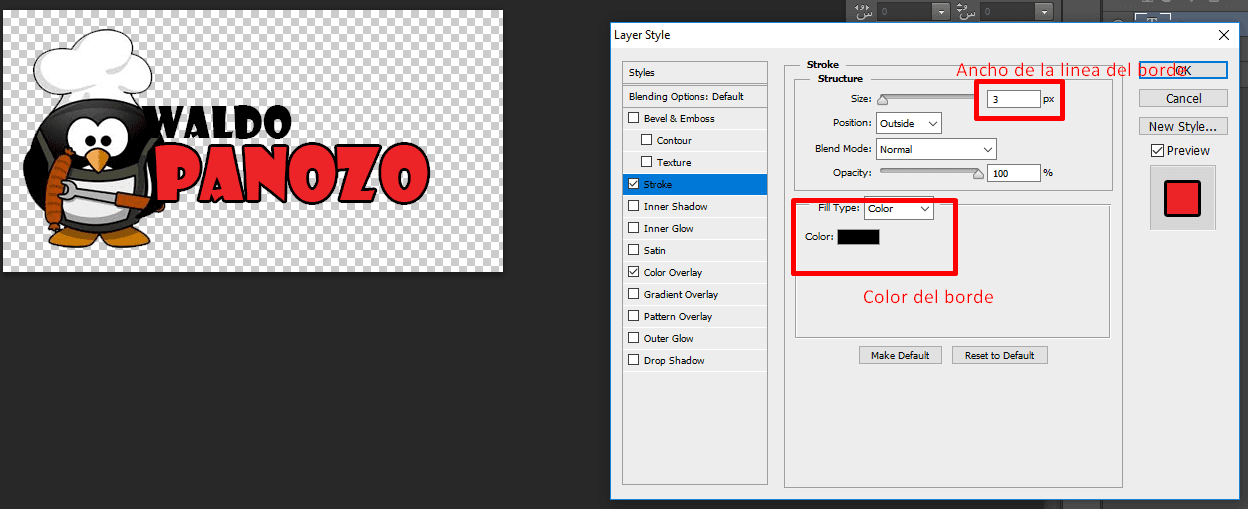The image size is (1248, 509).
Task: Click the stroke Size slider handle
Action: point(882,99)
